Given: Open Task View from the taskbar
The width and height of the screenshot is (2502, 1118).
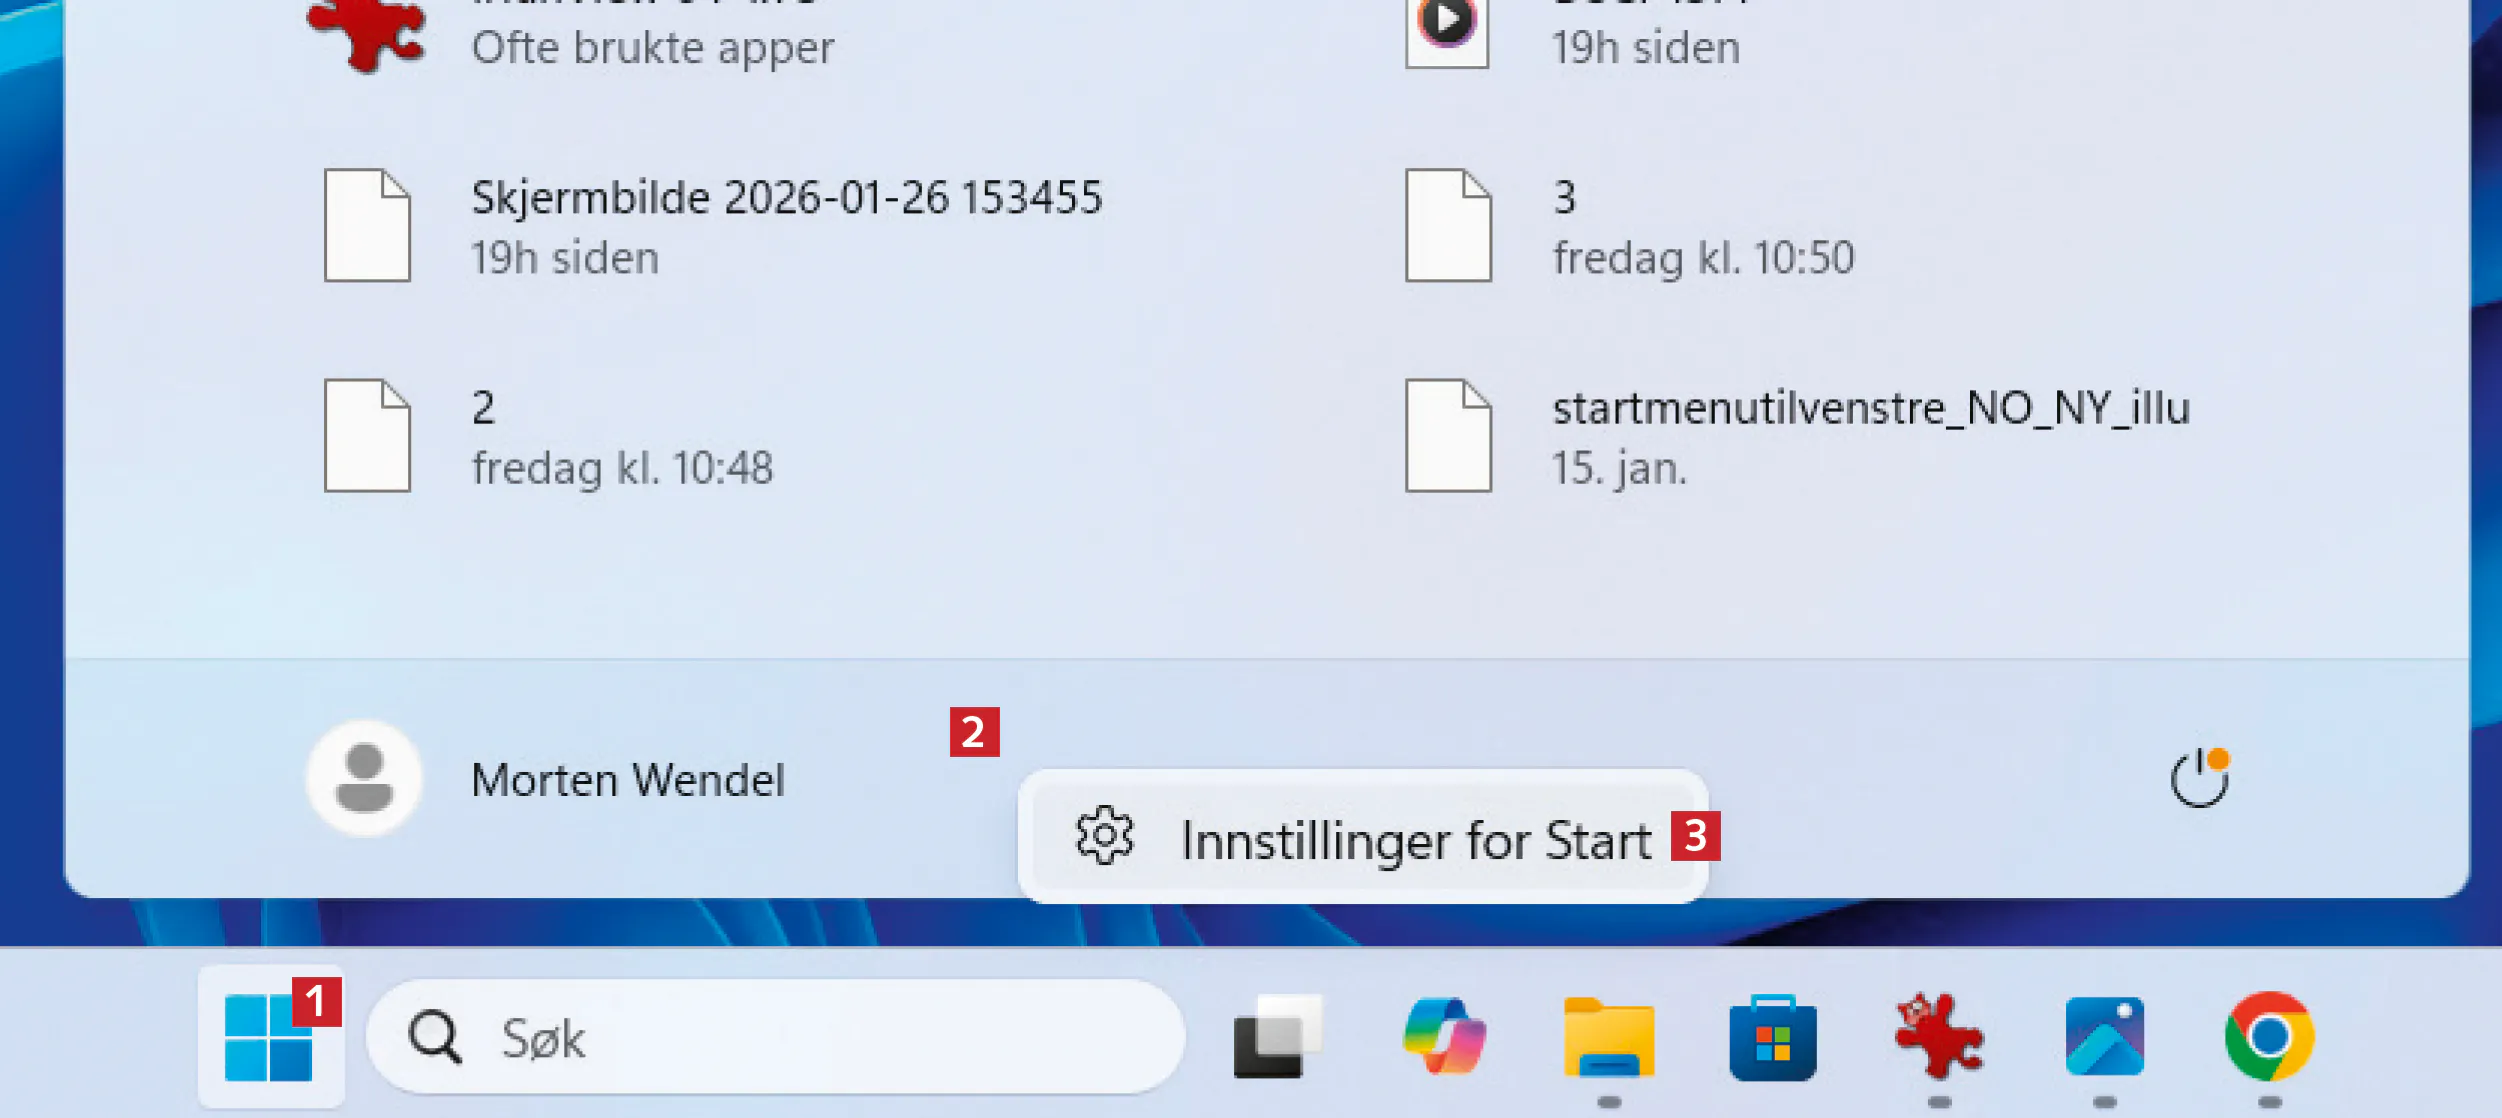Looking at the screenshot, I should pos(1277,1037).
